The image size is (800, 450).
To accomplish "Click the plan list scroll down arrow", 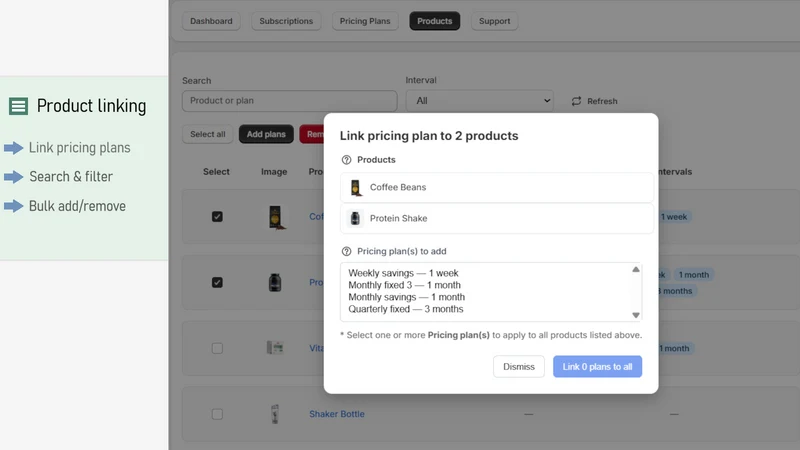I will (x=636, y=315).
